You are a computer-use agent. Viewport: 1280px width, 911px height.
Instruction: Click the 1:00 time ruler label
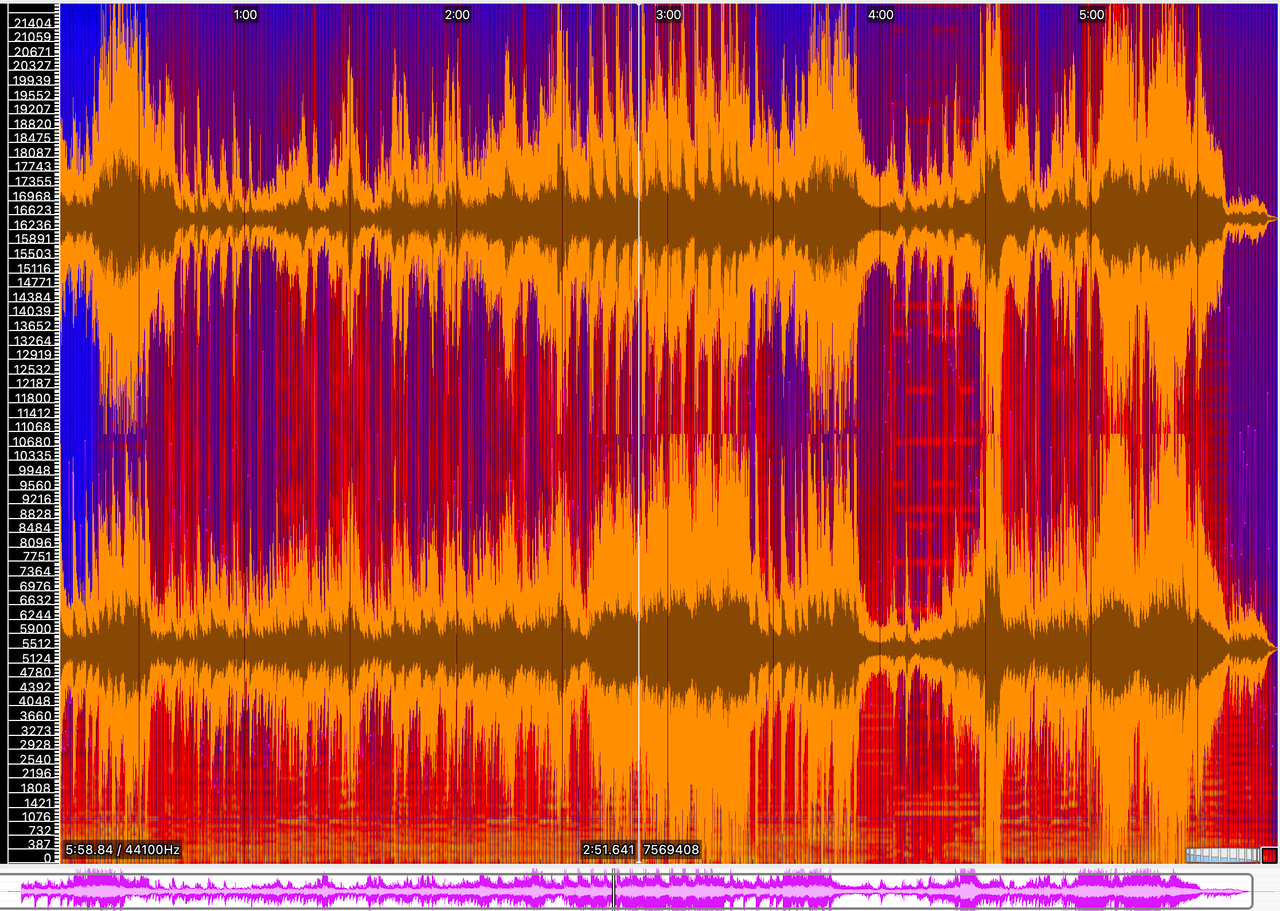tap(245, 15)
